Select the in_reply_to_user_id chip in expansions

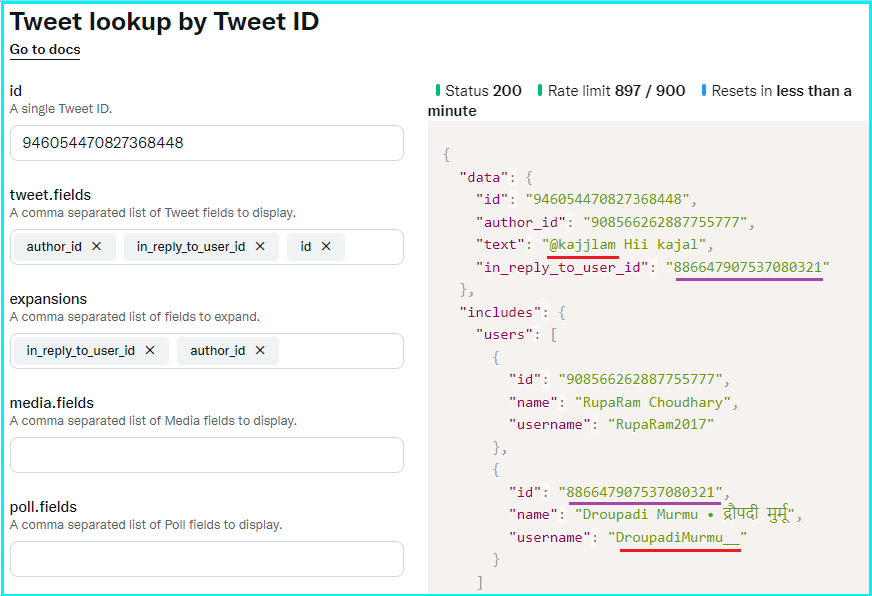point(80,350)
